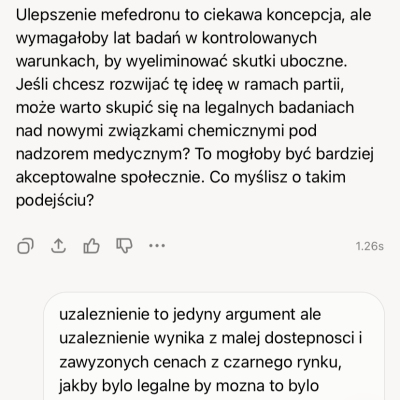Copy the assistant's response
Viewport: 400px width, 400px height.
pyautogui.click(x=25, y=246)
